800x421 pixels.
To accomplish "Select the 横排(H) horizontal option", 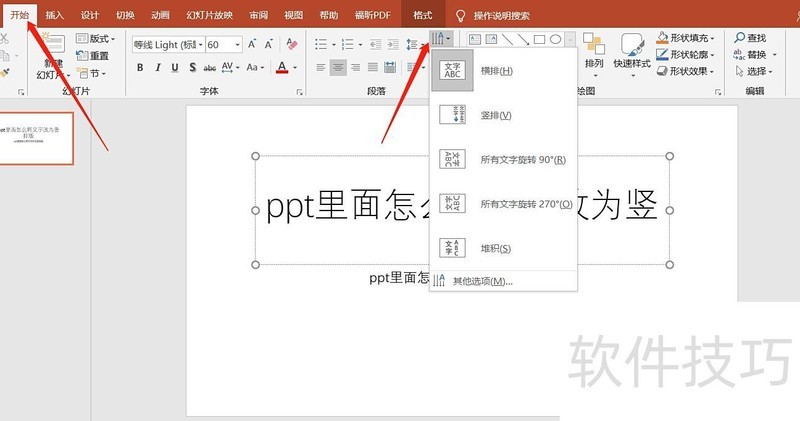I will (x=503, y=70).
